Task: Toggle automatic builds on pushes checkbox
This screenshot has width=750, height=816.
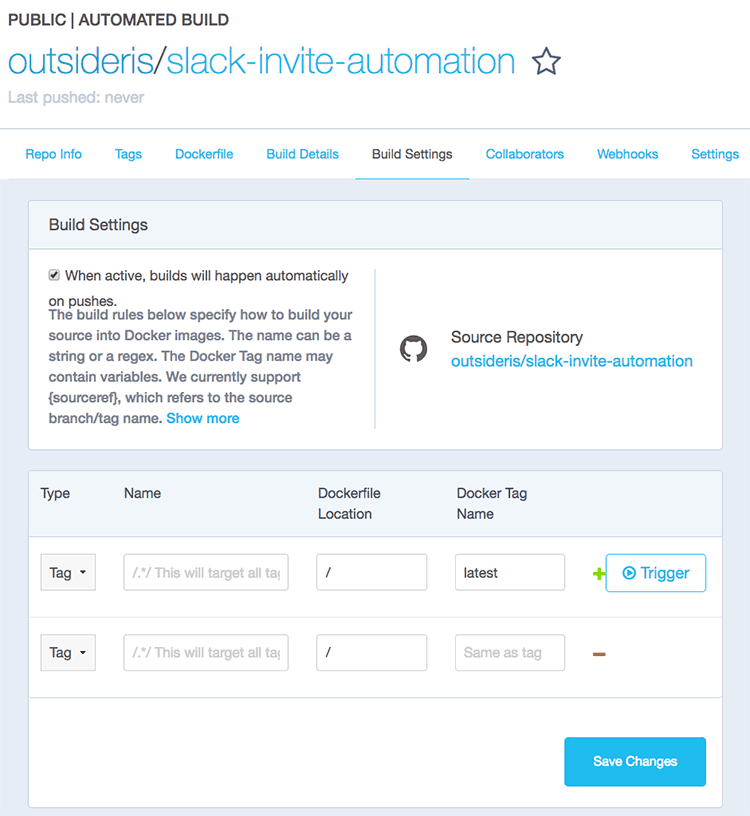Action: [x=54, y=275]
